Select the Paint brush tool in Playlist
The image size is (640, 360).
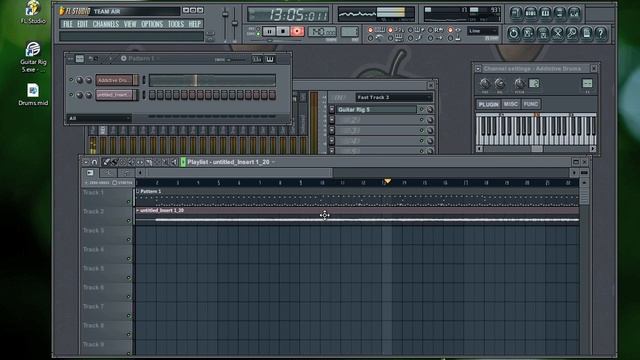(115, 162)
